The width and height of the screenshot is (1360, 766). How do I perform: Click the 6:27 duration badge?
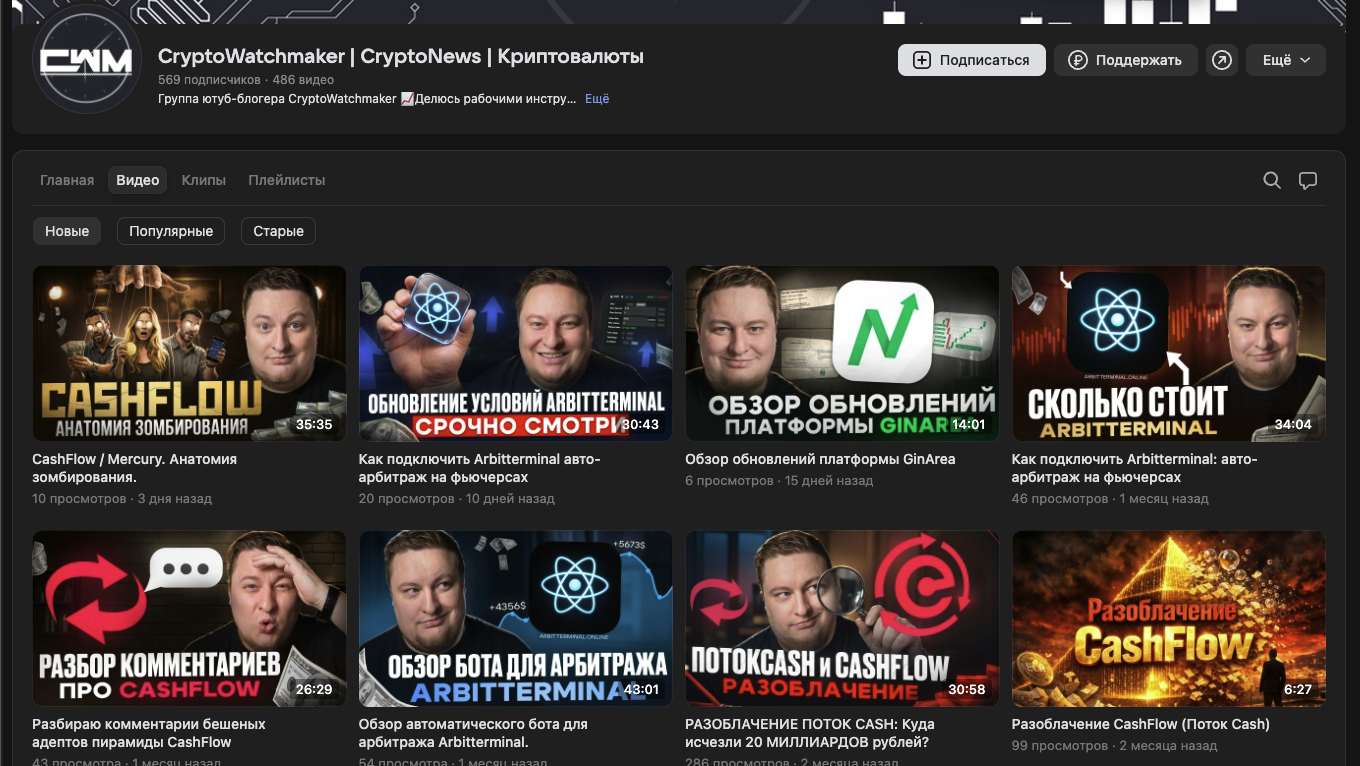pos(1298,689)
